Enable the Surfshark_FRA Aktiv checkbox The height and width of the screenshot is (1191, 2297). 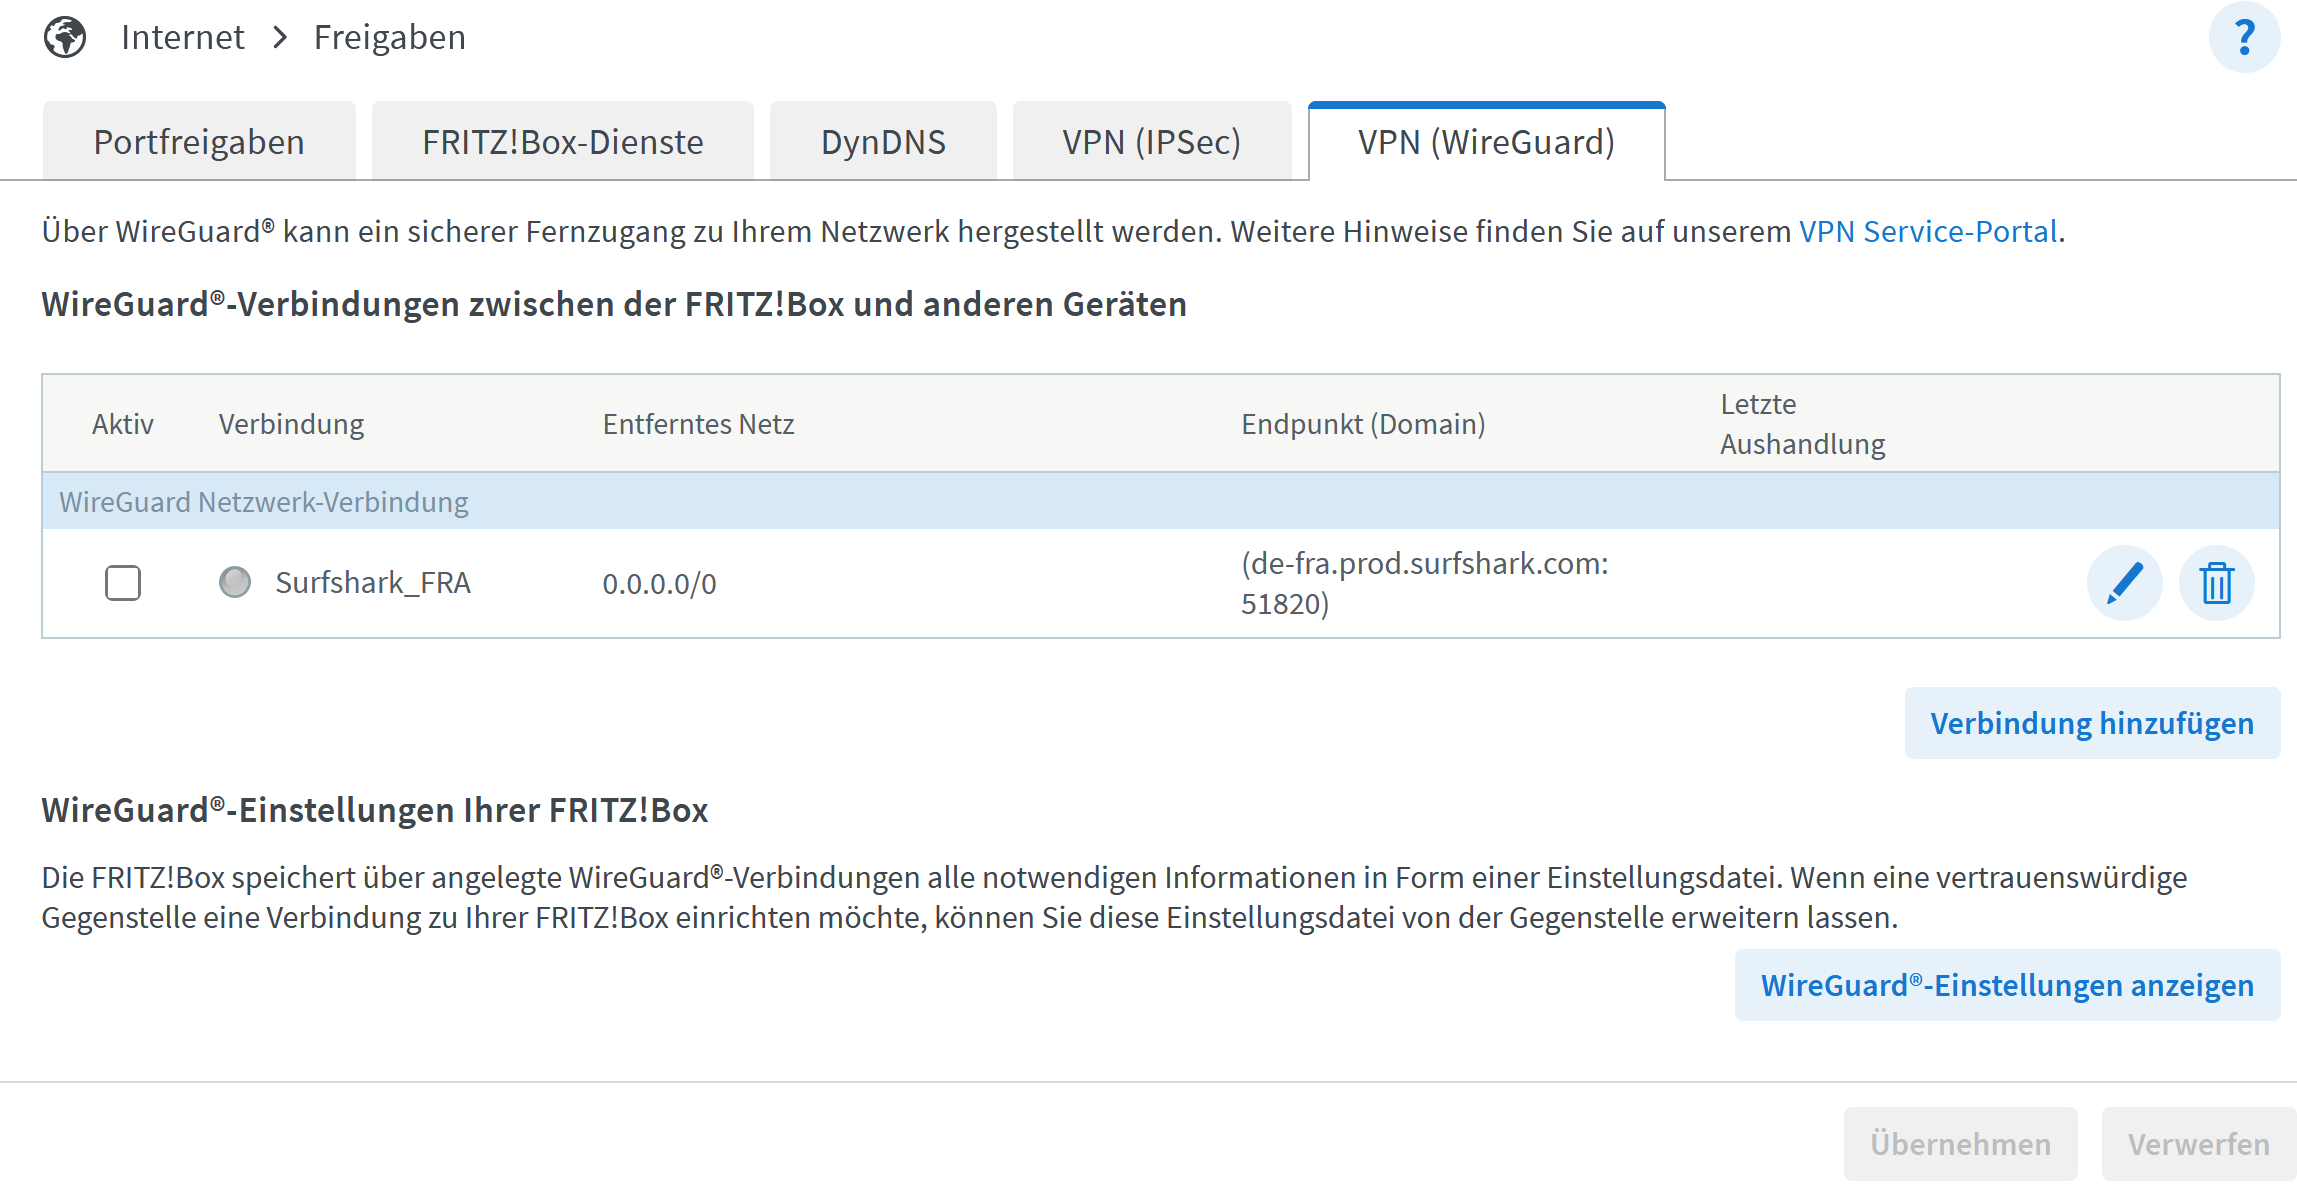point(123,582)
